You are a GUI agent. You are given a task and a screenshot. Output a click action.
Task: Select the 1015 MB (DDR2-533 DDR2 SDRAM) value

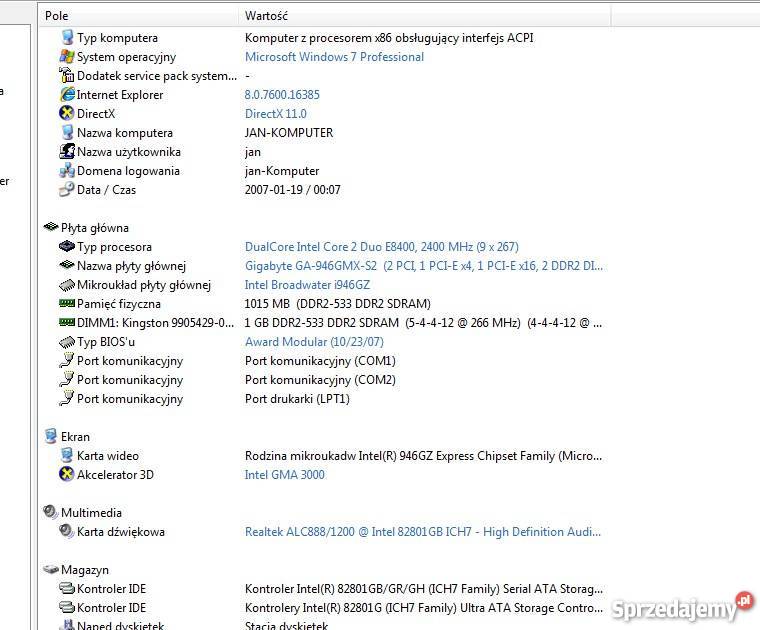click(338, 304)
